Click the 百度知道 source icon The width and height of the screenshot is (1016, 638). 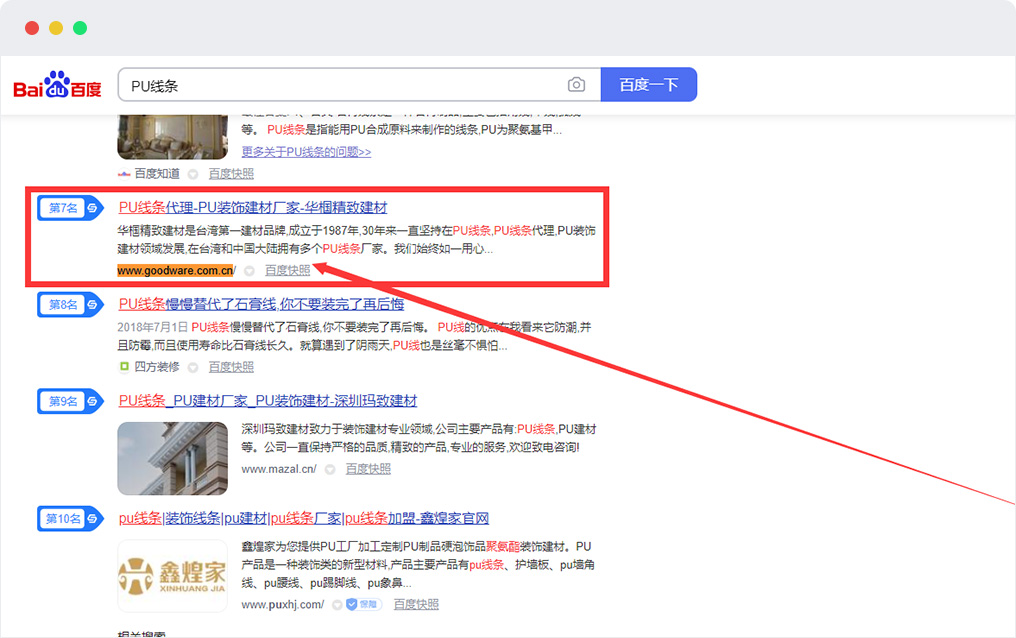(x=124, y=174)
